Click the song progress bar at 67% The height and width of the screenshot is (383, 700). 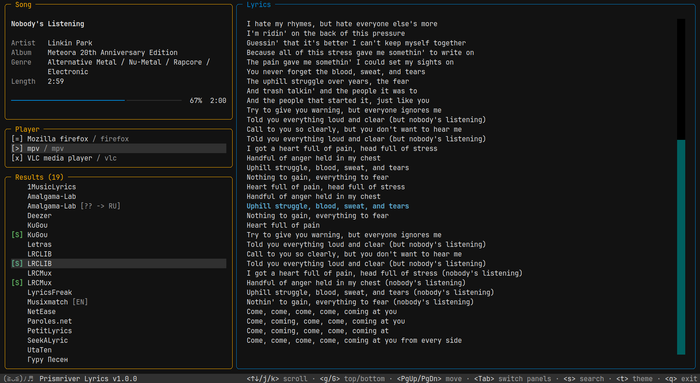[x=96, y=100]
